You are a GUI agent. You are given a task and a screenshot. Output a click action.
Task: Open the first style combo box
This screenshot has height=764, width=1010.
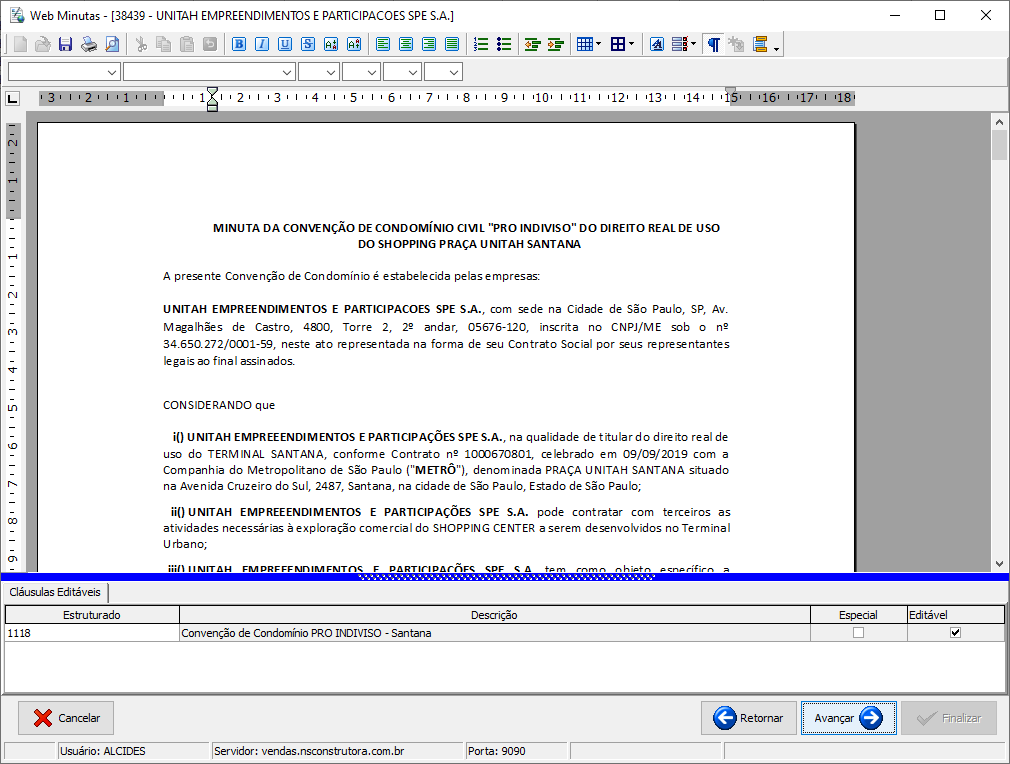(64, 72)
